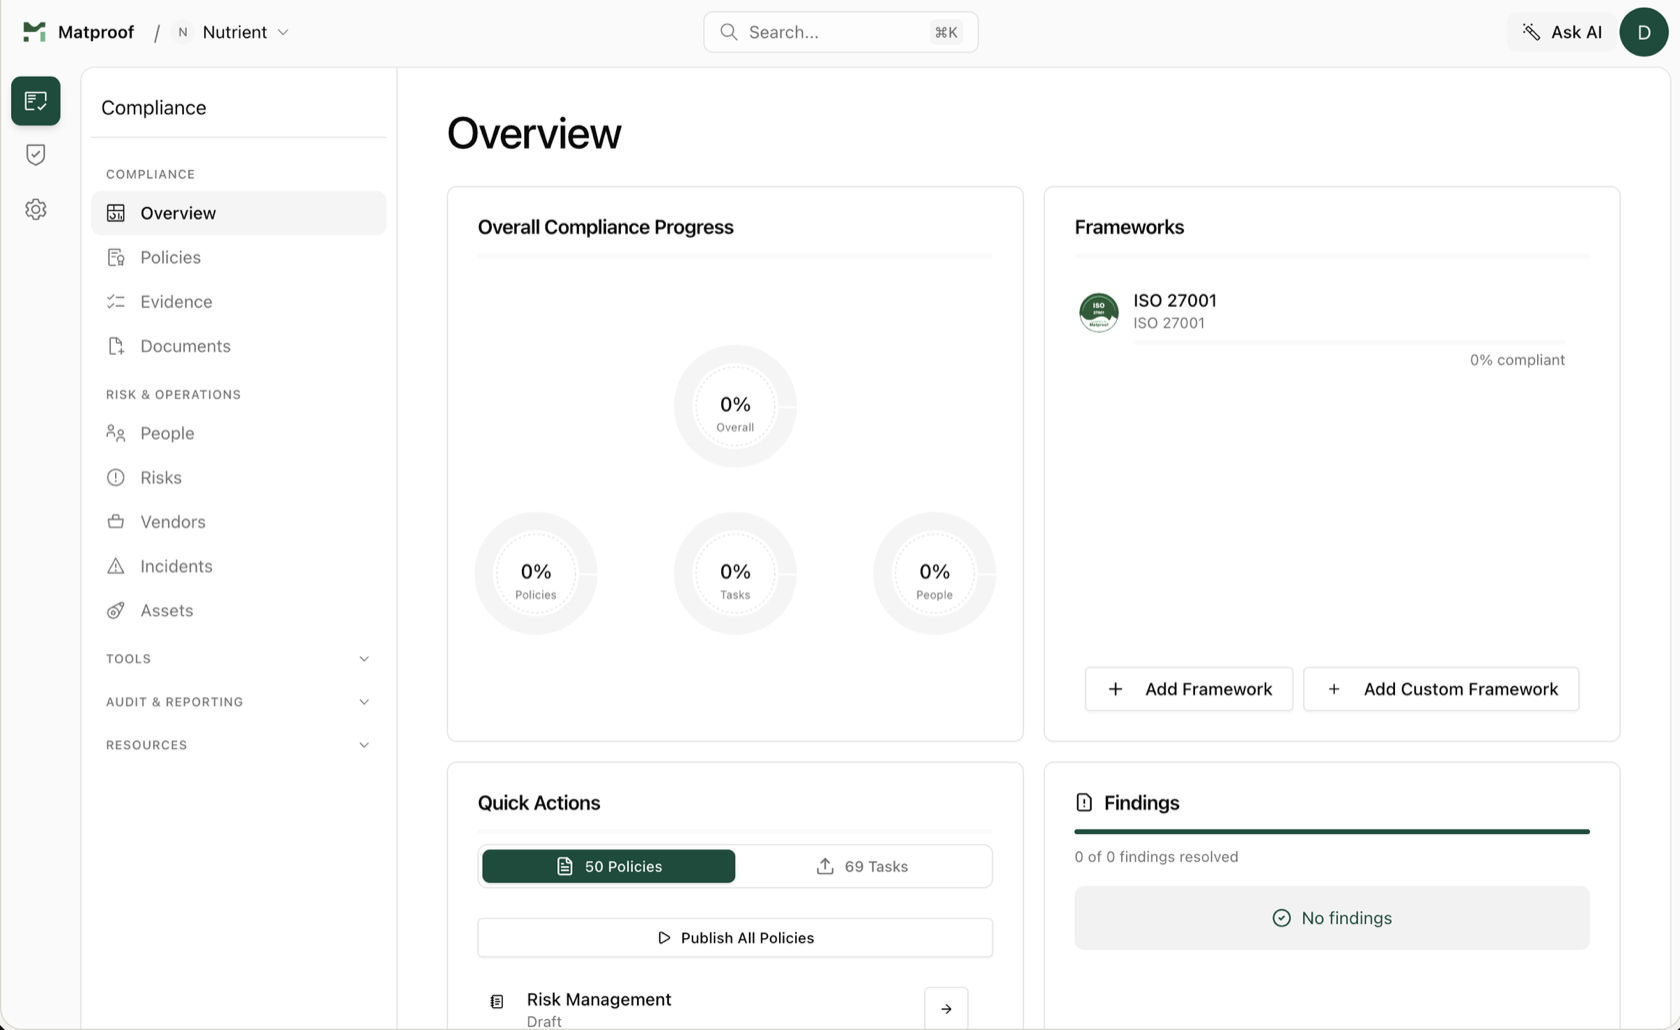The width and height of the screenshot is (1680, 1030).
Task: Go to Overview in the sidebar
Action: click(238, 213)
